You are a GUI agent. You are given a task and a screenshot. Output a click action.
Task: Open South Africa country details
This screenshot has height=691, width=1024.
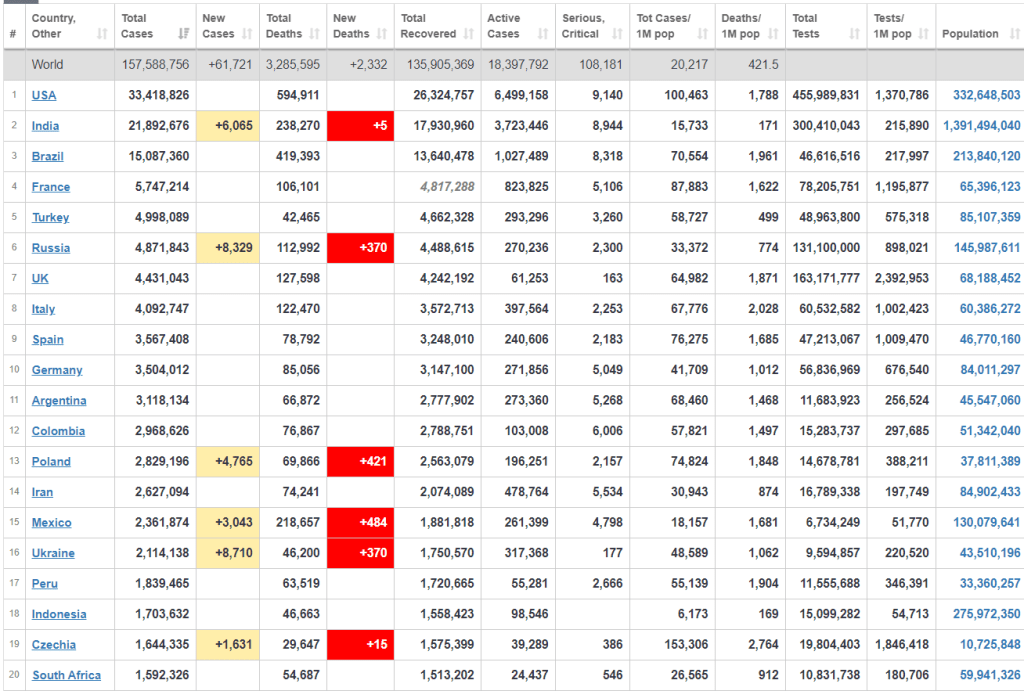click(66, 675)
